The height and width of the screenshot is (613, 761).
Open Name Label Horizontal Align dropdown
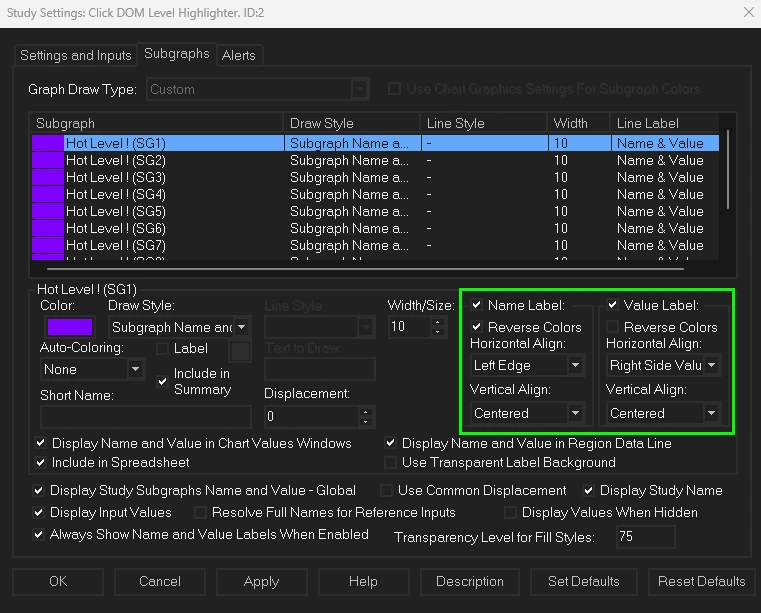point(527,366)
